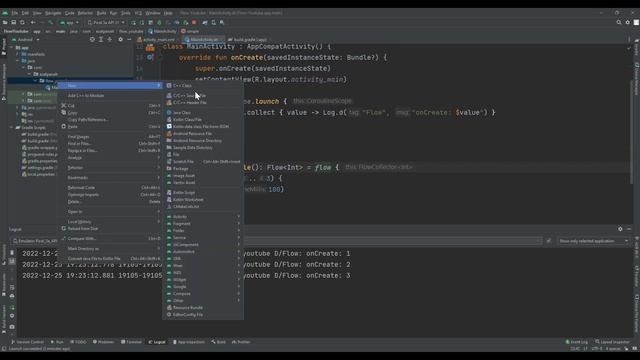Click Compare With entry
Image resolution: width=640 pixels, height=360 pixels.
(x=109, y=239)
